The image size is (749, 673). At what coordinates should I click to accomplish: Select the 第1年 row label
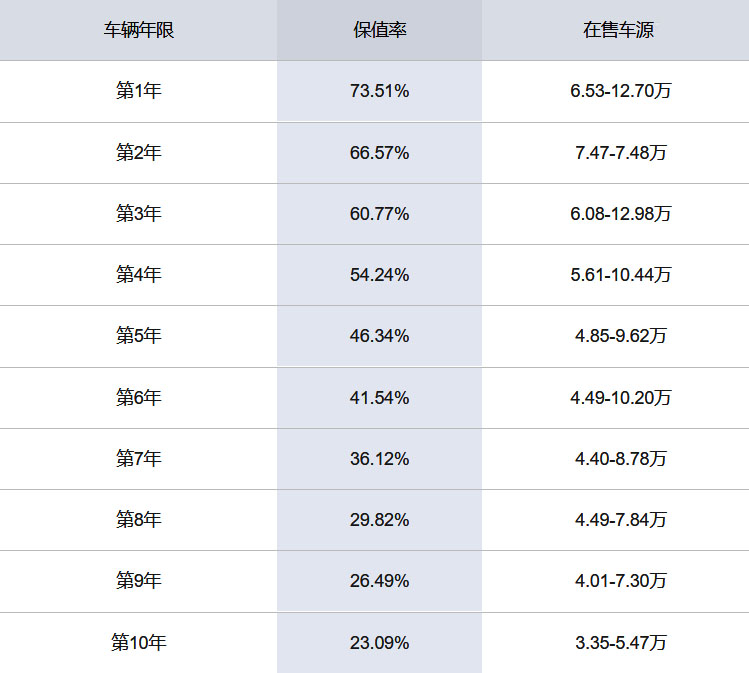138,92
